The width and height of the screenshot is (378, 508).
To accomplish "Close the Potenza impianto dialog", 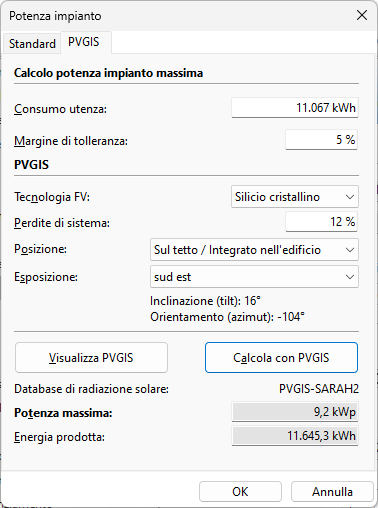I will pos(362,15).
